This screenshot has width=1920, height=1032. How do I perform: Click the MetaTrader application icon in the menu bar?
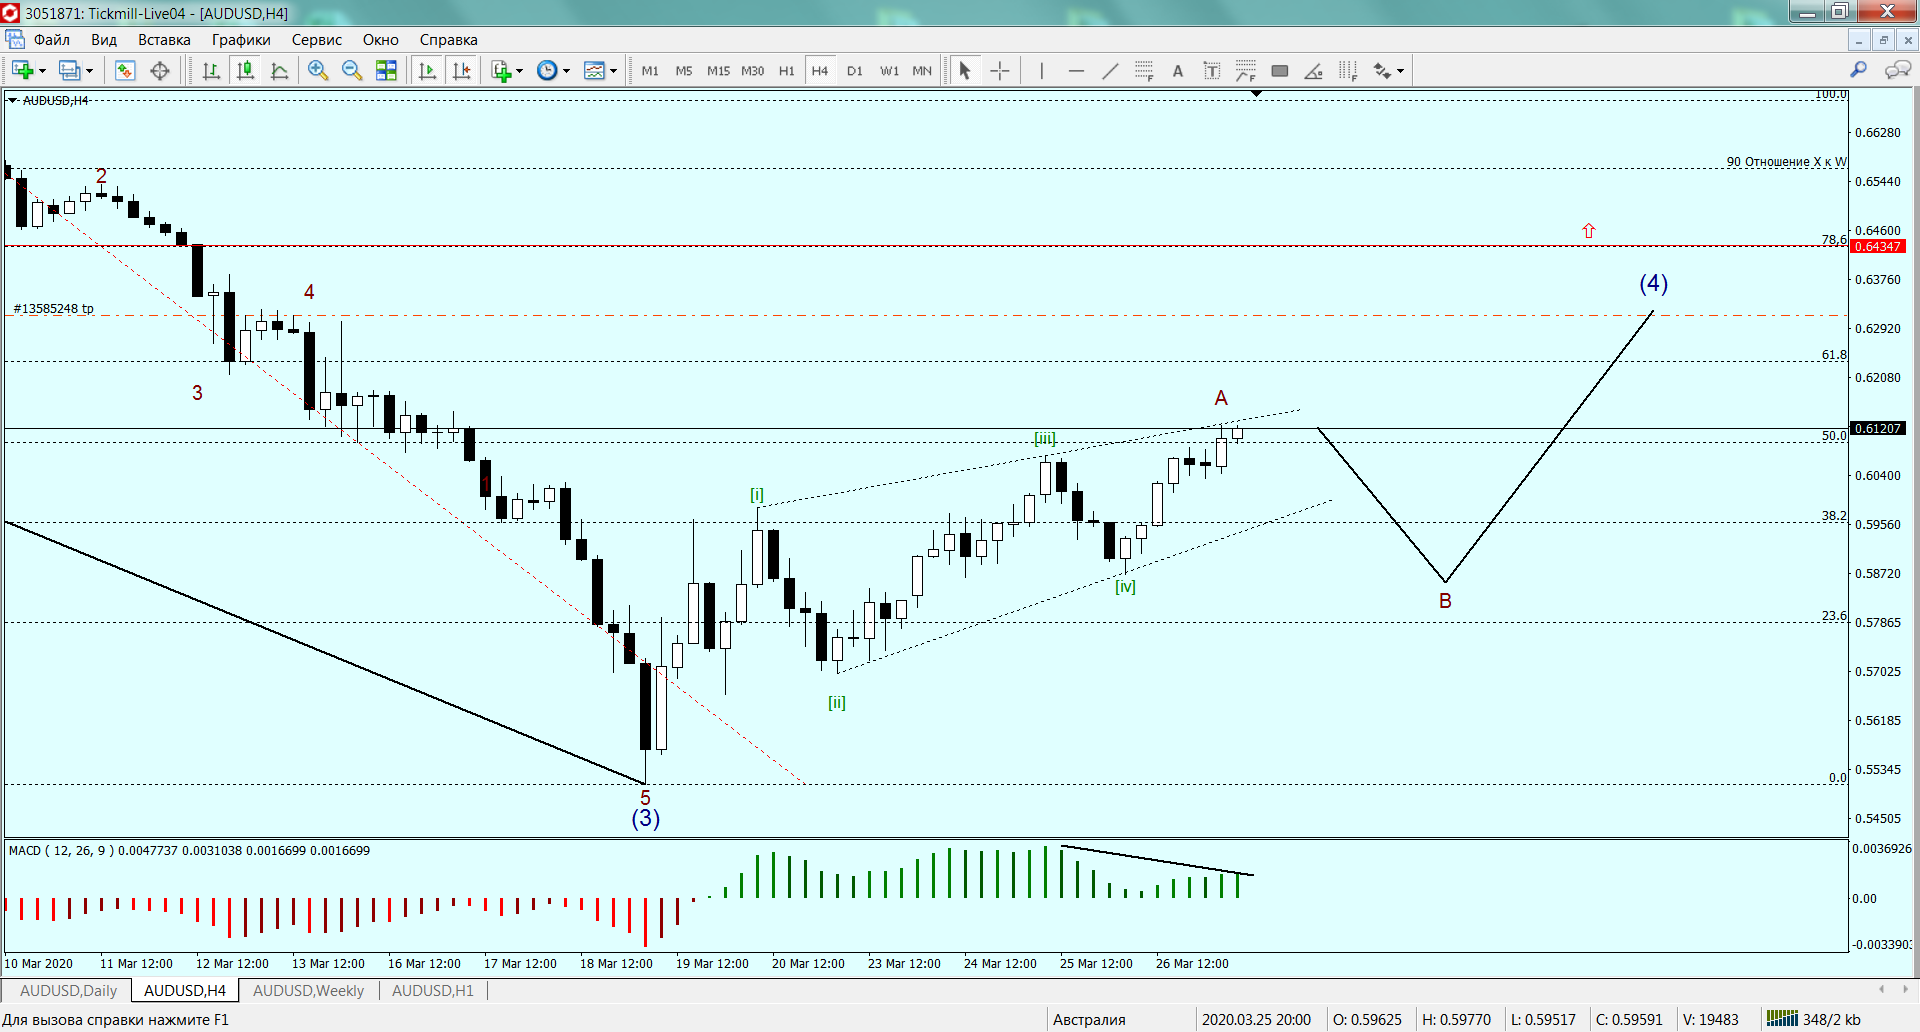[15, 39]
